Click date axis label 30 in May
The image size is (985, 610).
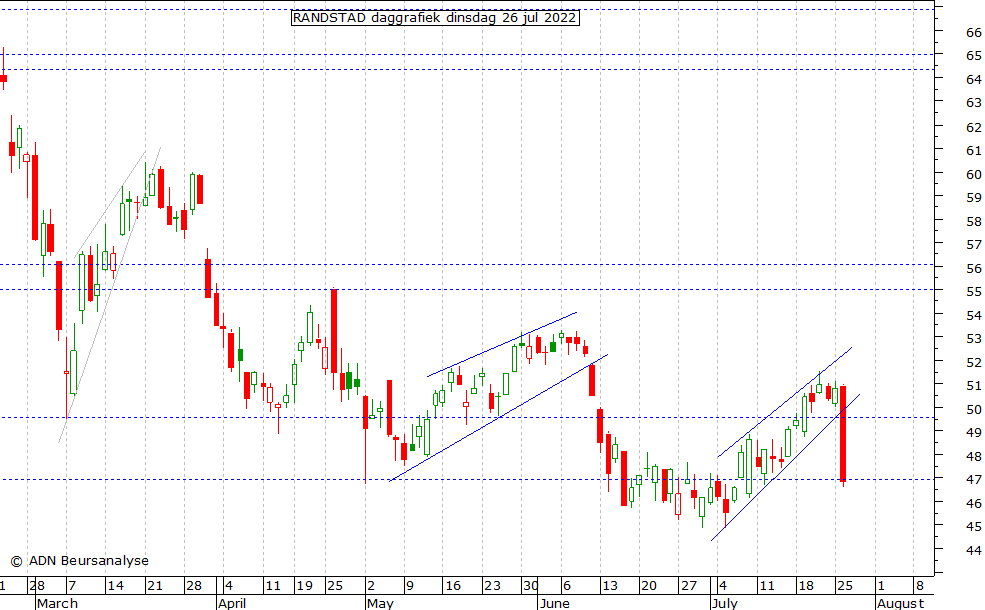point(530,586)
